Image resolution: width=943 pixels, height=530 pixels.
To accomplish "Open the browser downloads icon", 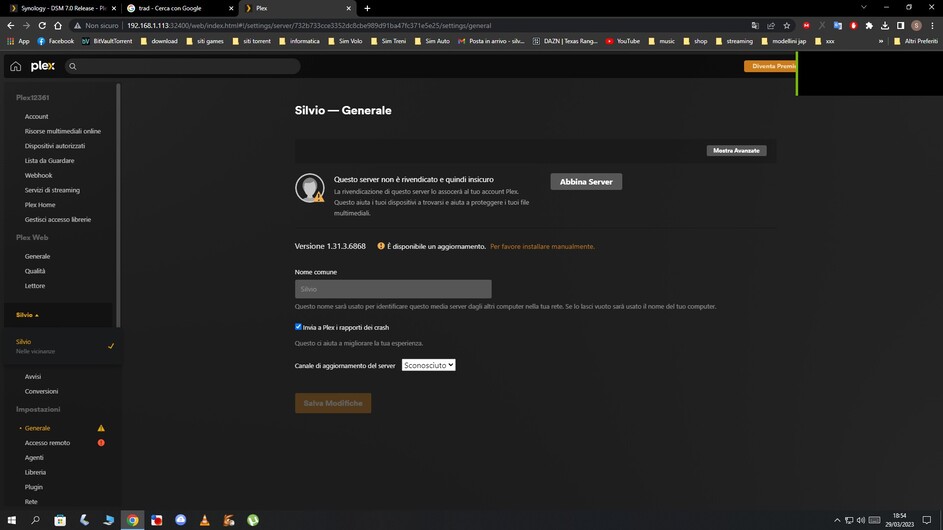I will tap(885, 25).
